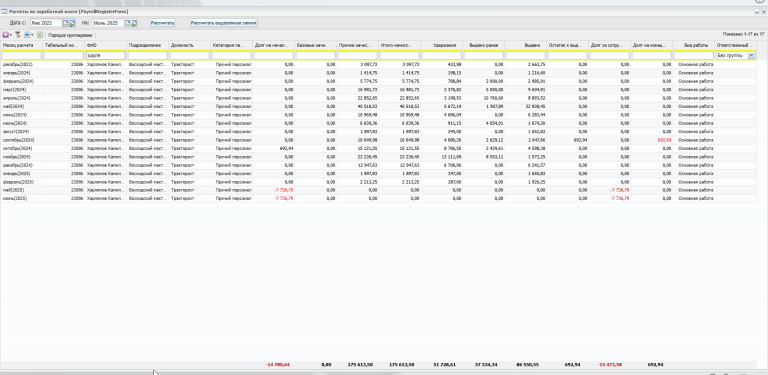The image size is (768, 375).
Task: Select the 'март(2024)' row
Action: coord(378,90)
